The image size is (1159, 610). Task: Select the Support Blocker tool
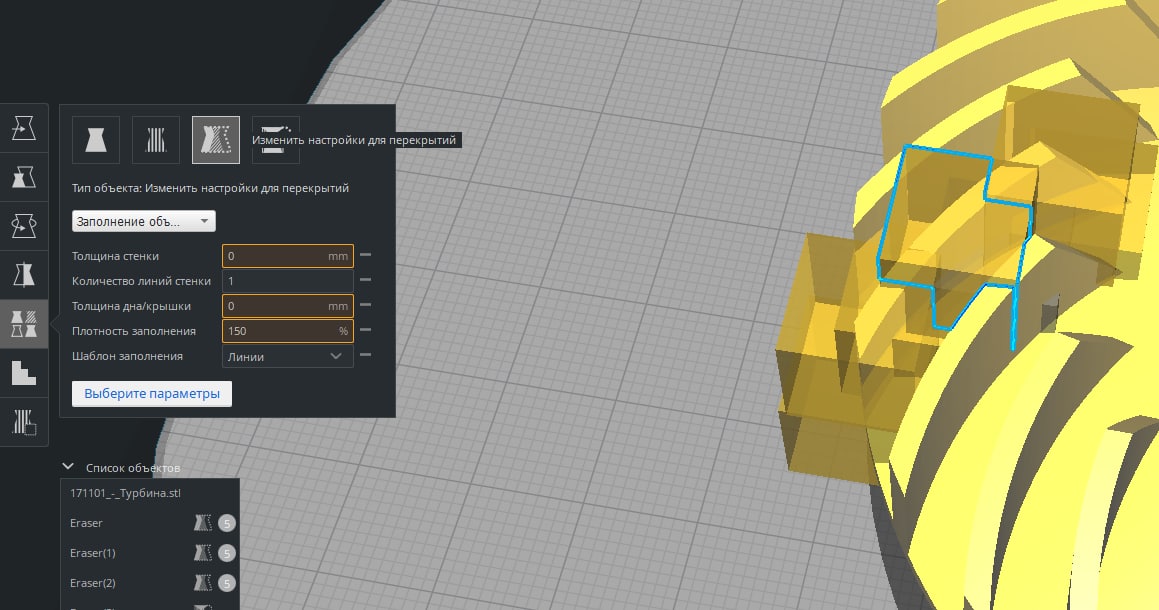pos(24,373)
